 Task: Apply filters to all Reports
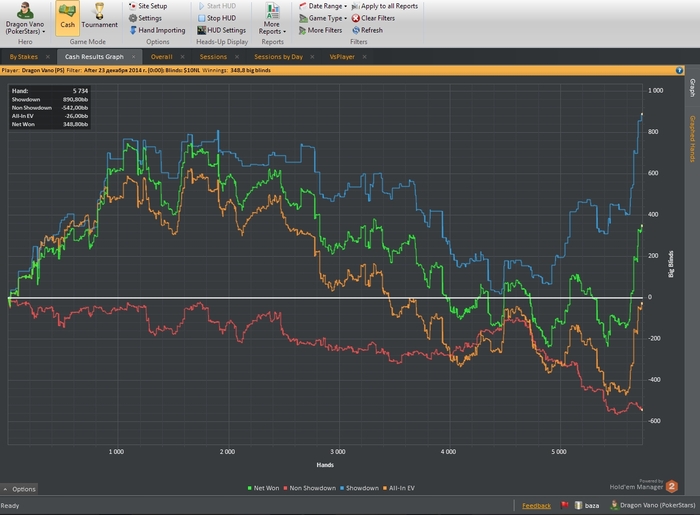[385, 6]
